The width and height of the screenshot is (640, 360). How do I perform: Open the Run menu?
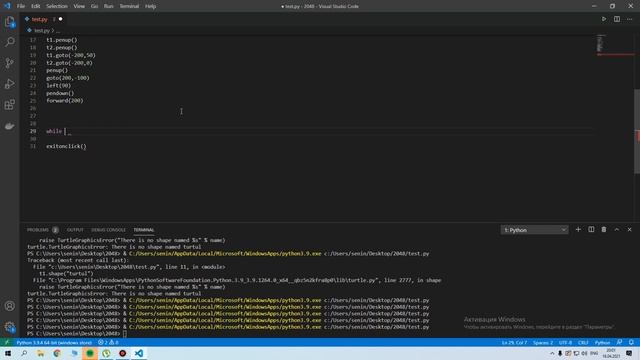tap(109, 6)
